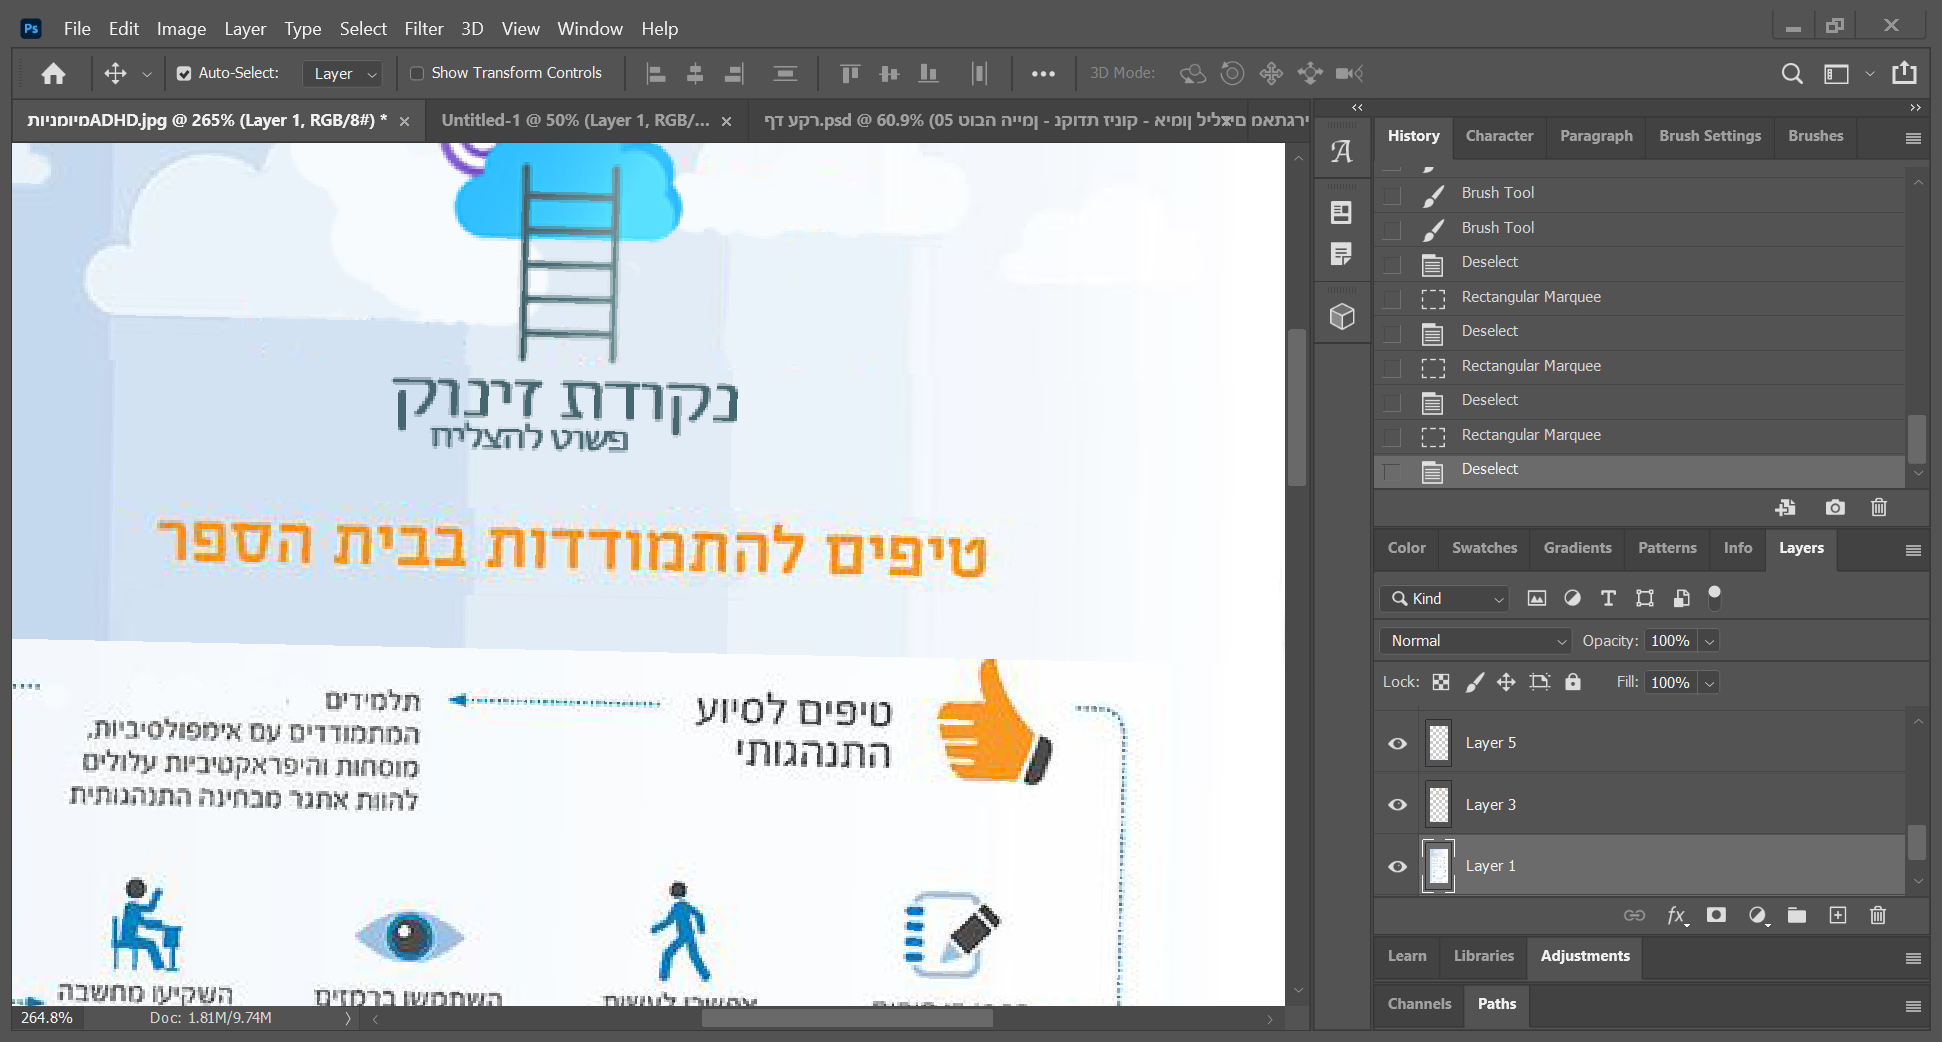Click the Search magnifier icon
This screenshot has width=1942, height=1042.
pyautogui.click(x=1792, y=73)
